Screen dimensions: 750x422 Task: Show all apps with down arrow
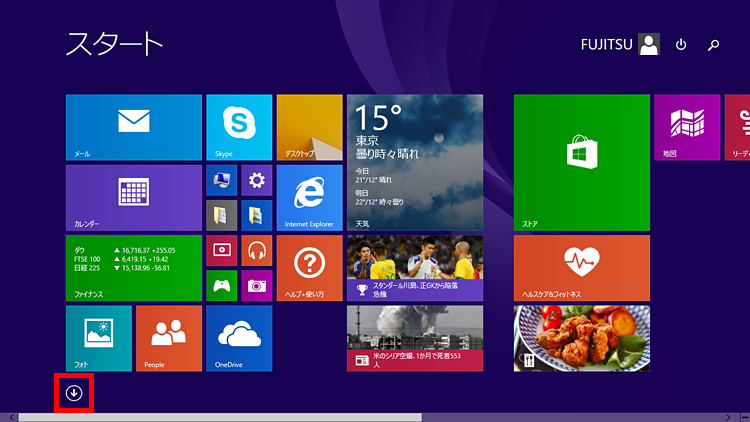coord(74,393)
